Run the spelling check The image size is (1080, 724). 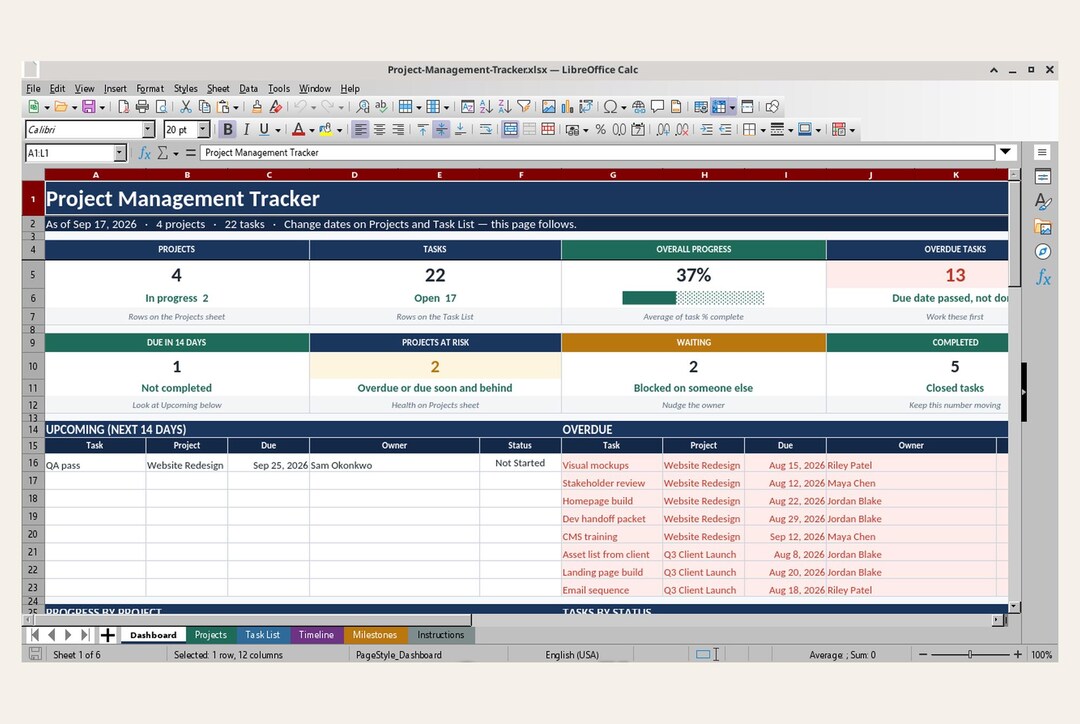(x=382, y=107)
